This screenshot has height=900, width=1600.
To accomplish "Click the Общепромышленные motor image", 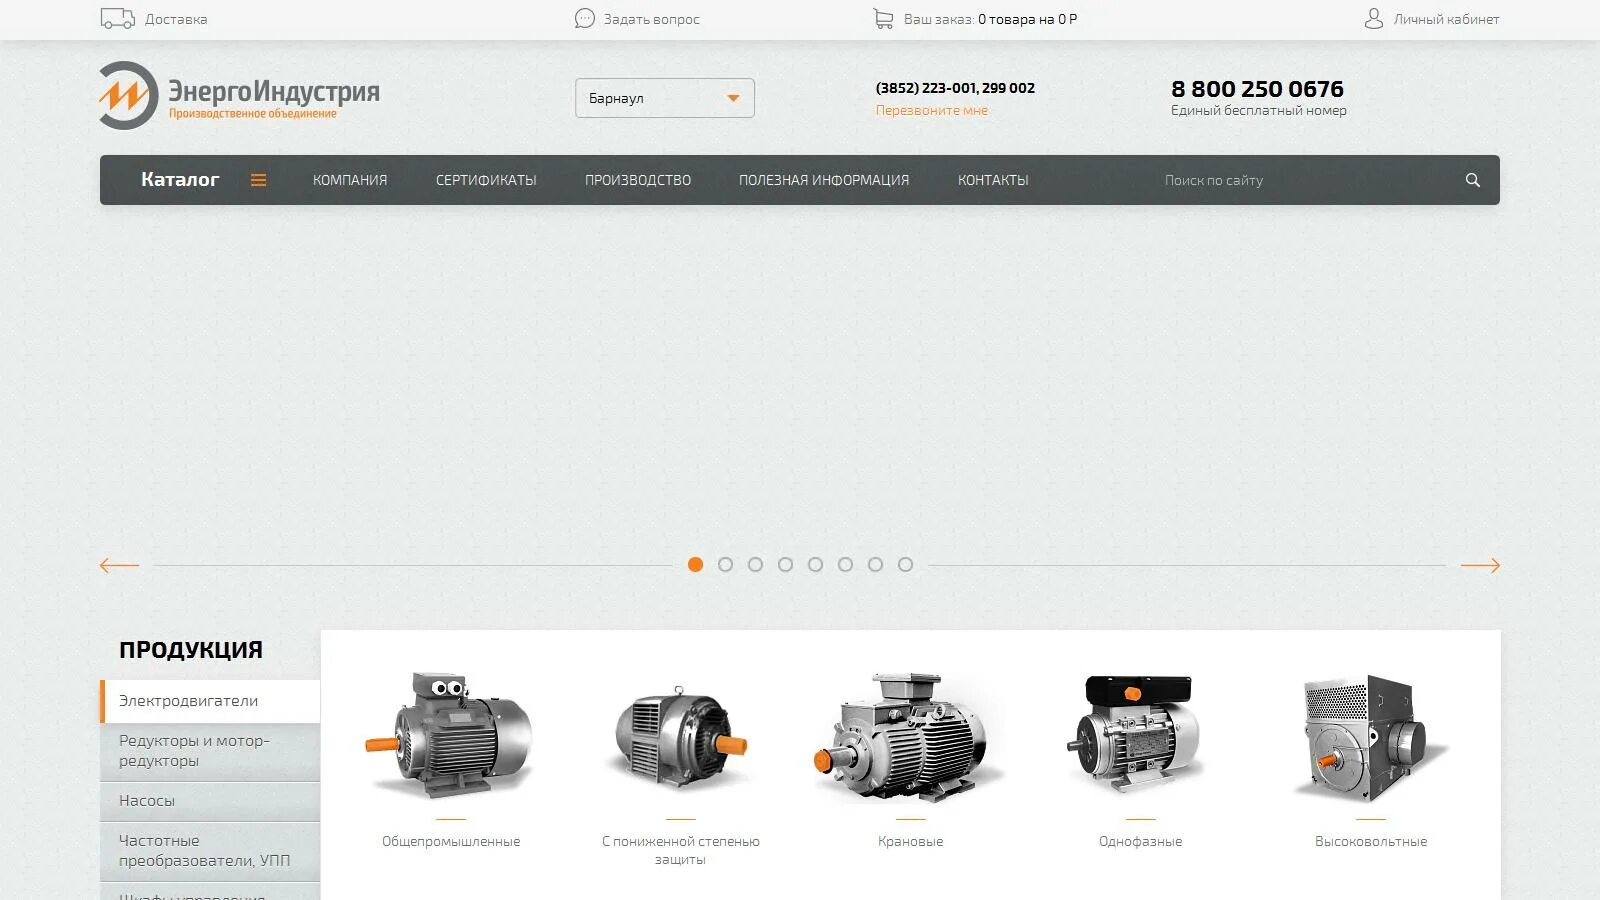I will click(x=450, y=735).
